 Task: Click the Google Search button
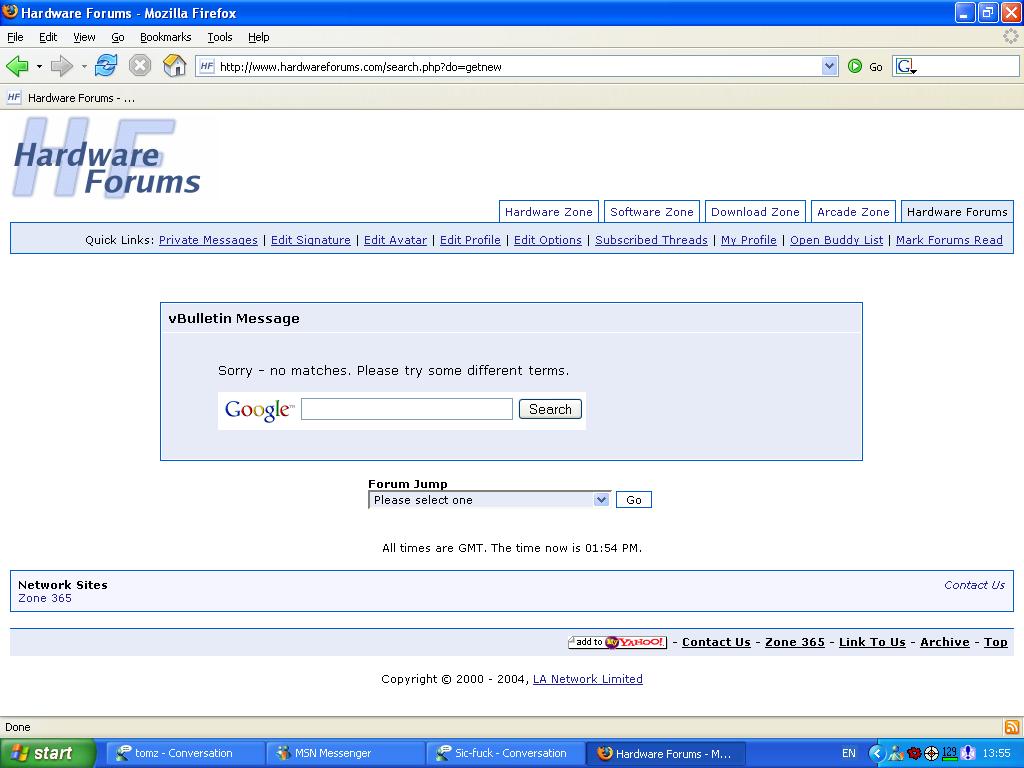[x=550, y=409]
